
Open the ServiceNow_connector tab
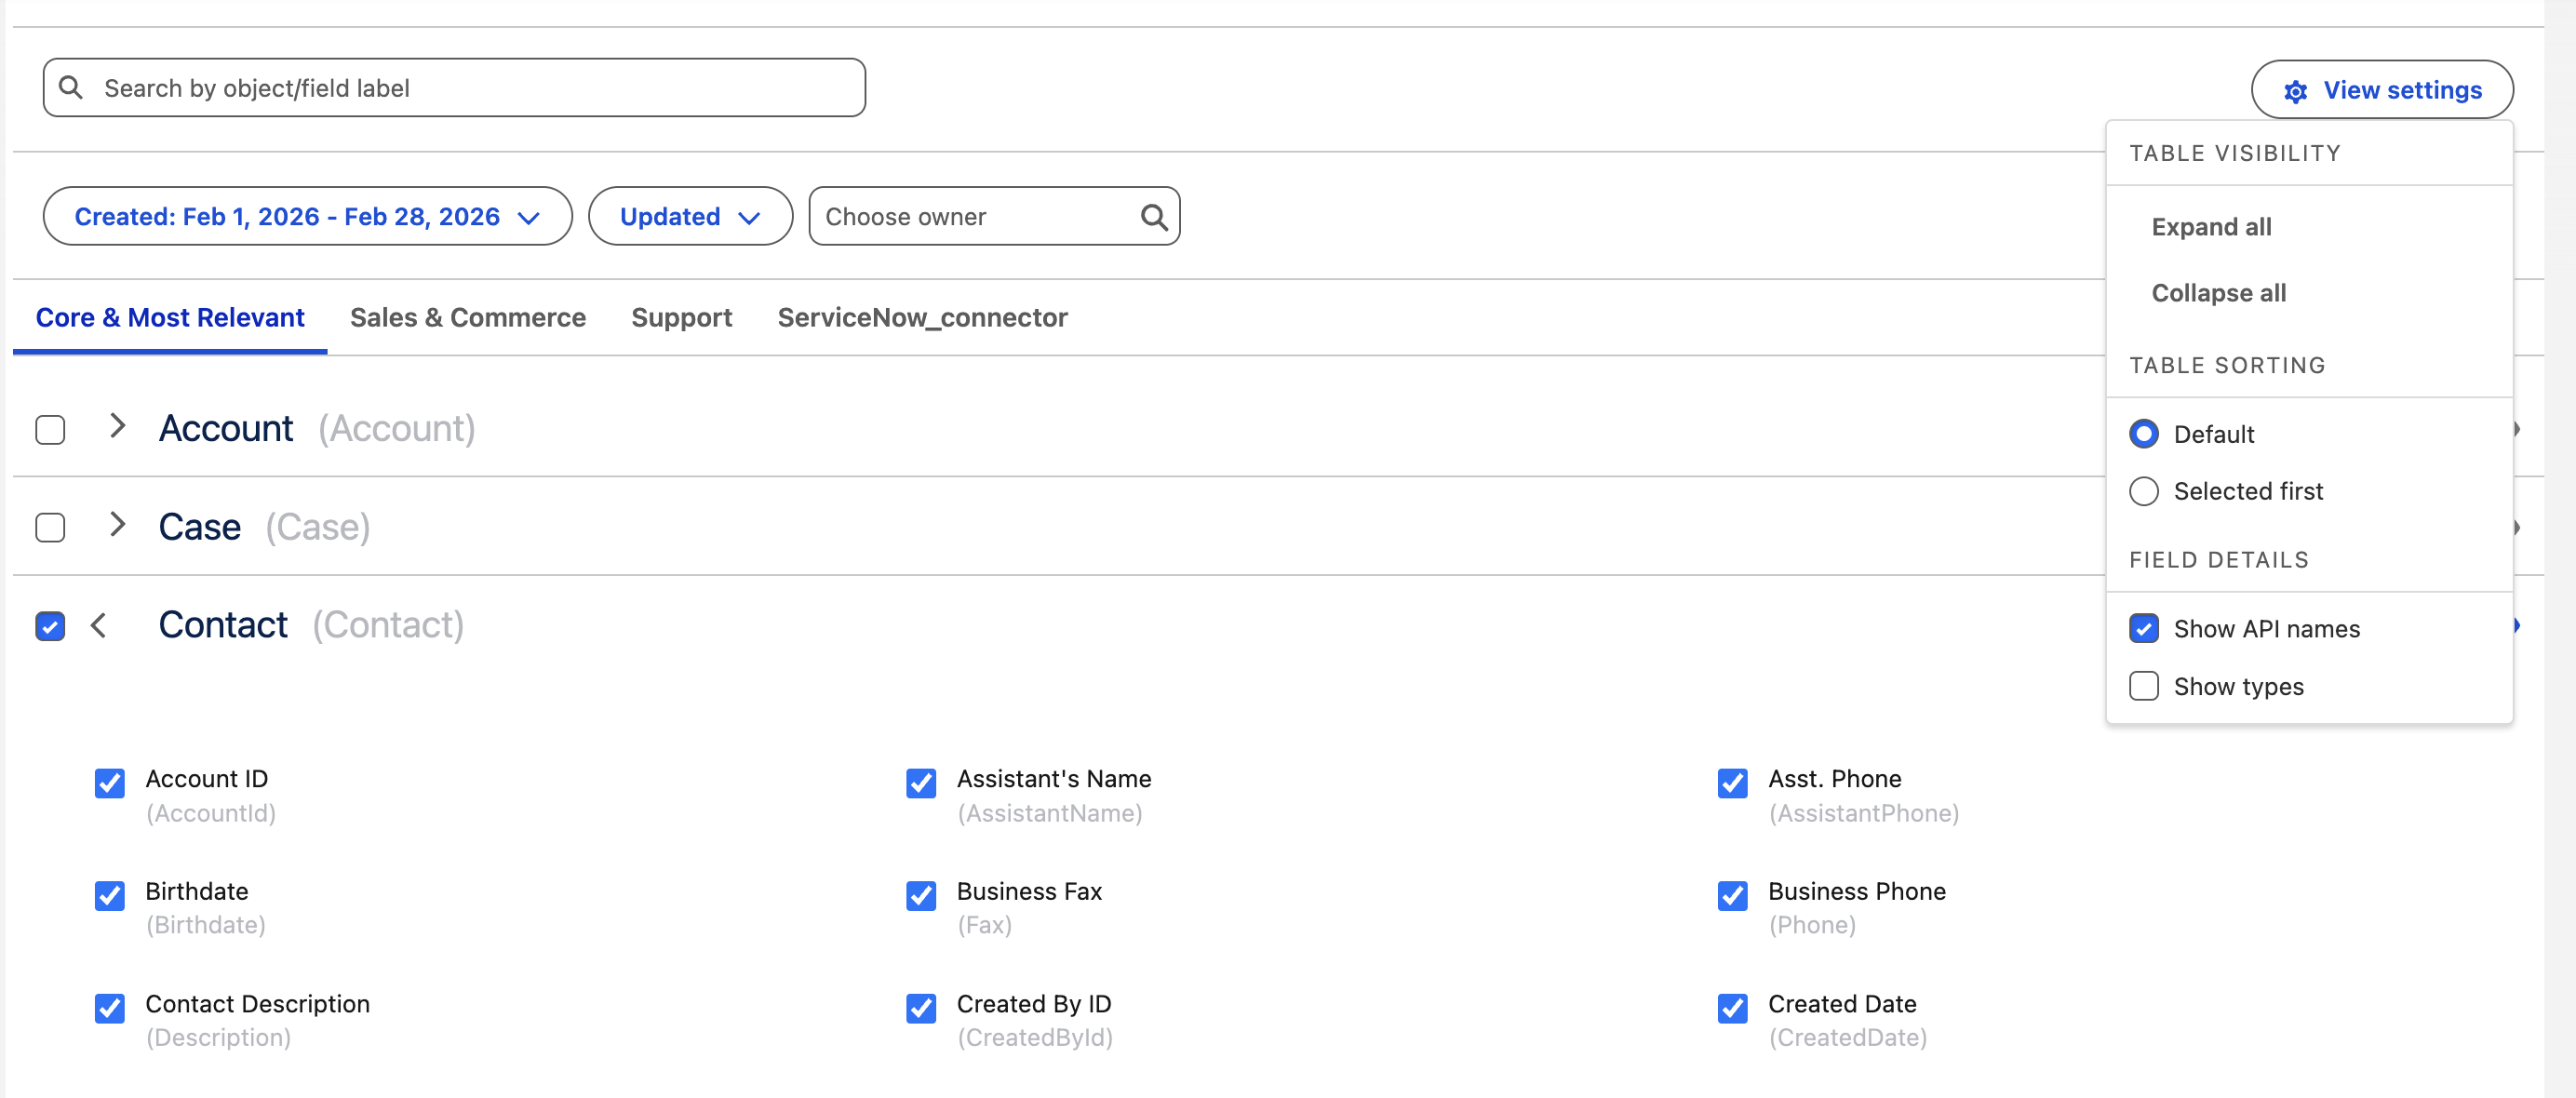point(922,318)
